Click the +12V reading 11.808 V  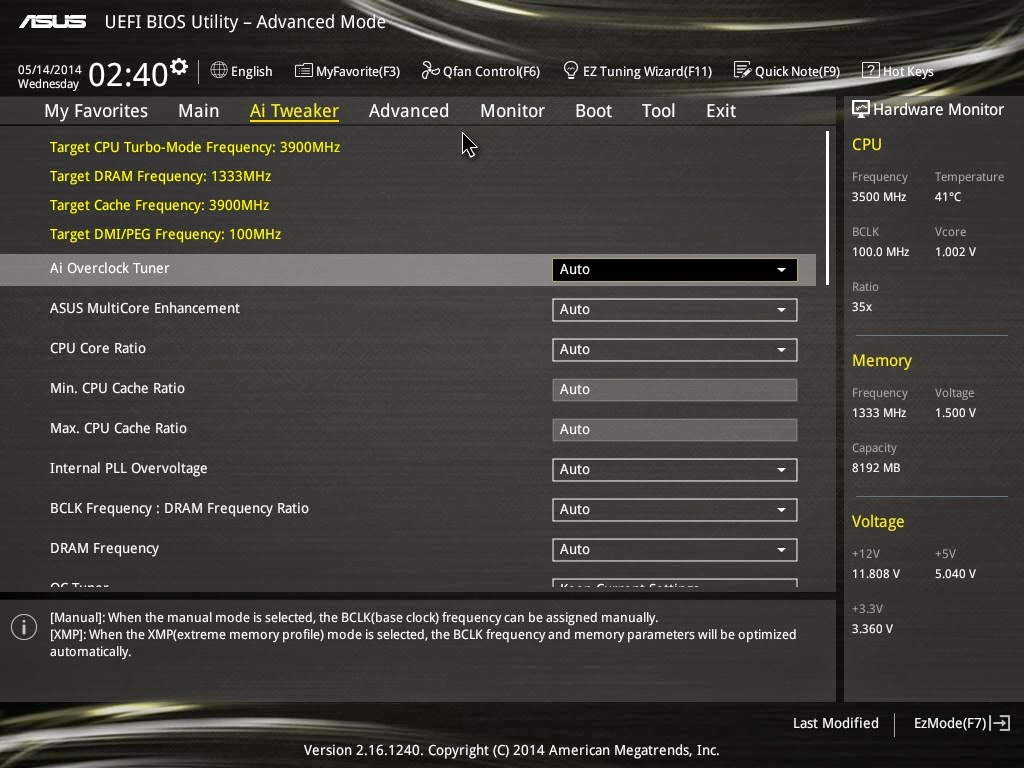click(x=875, y=574)
